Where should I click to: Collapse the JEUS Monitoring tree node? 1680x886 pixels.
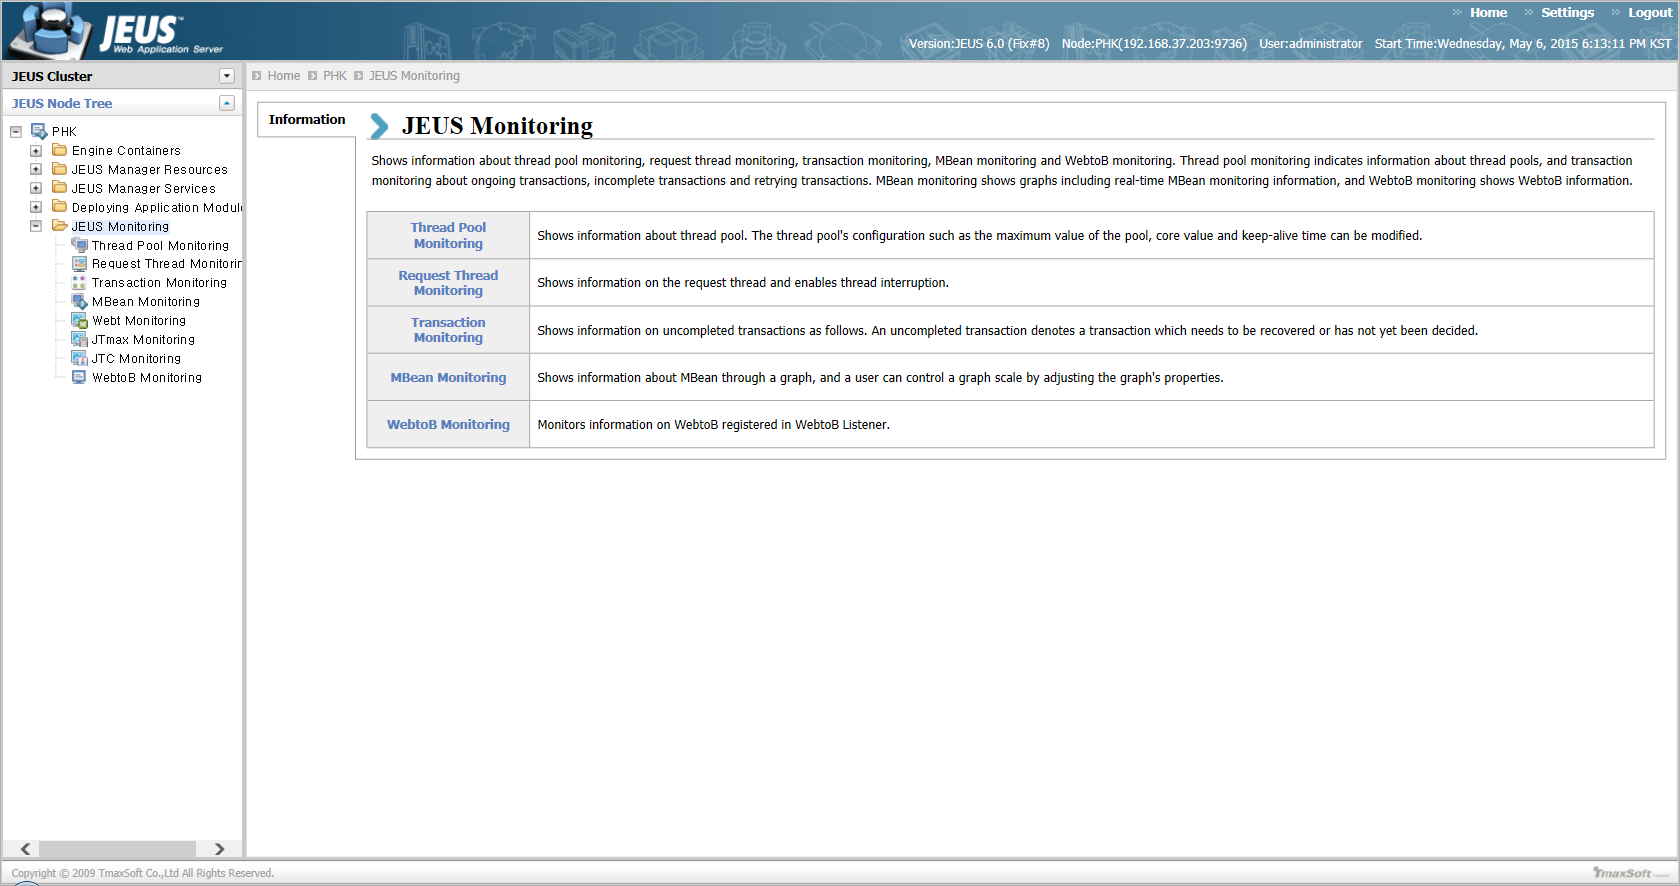[x=36, y=226]
